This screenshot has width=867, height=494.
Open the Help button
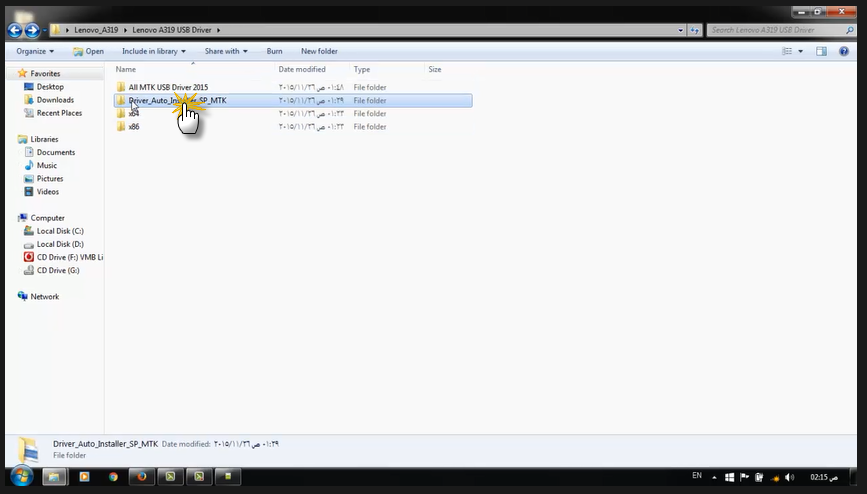pos(844,51)
